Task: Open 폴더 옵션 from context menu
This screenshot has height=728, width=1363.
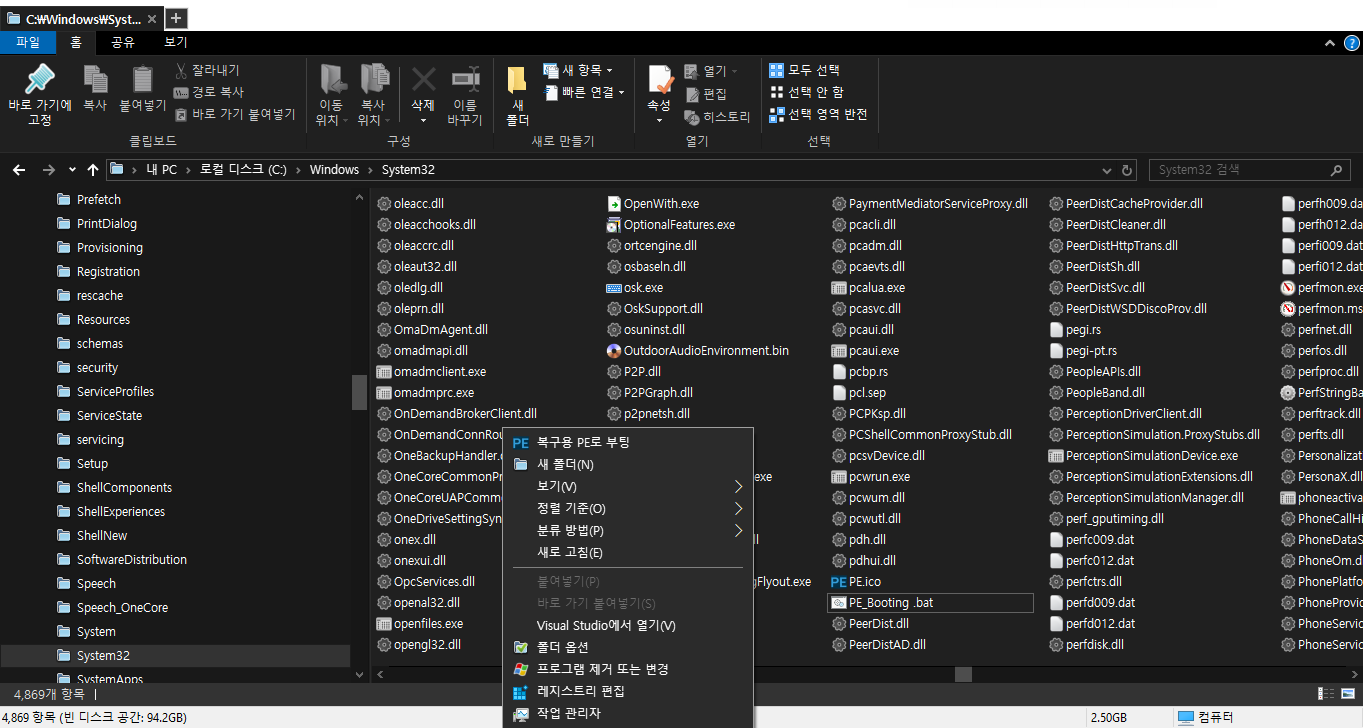Action: point(627,647)
